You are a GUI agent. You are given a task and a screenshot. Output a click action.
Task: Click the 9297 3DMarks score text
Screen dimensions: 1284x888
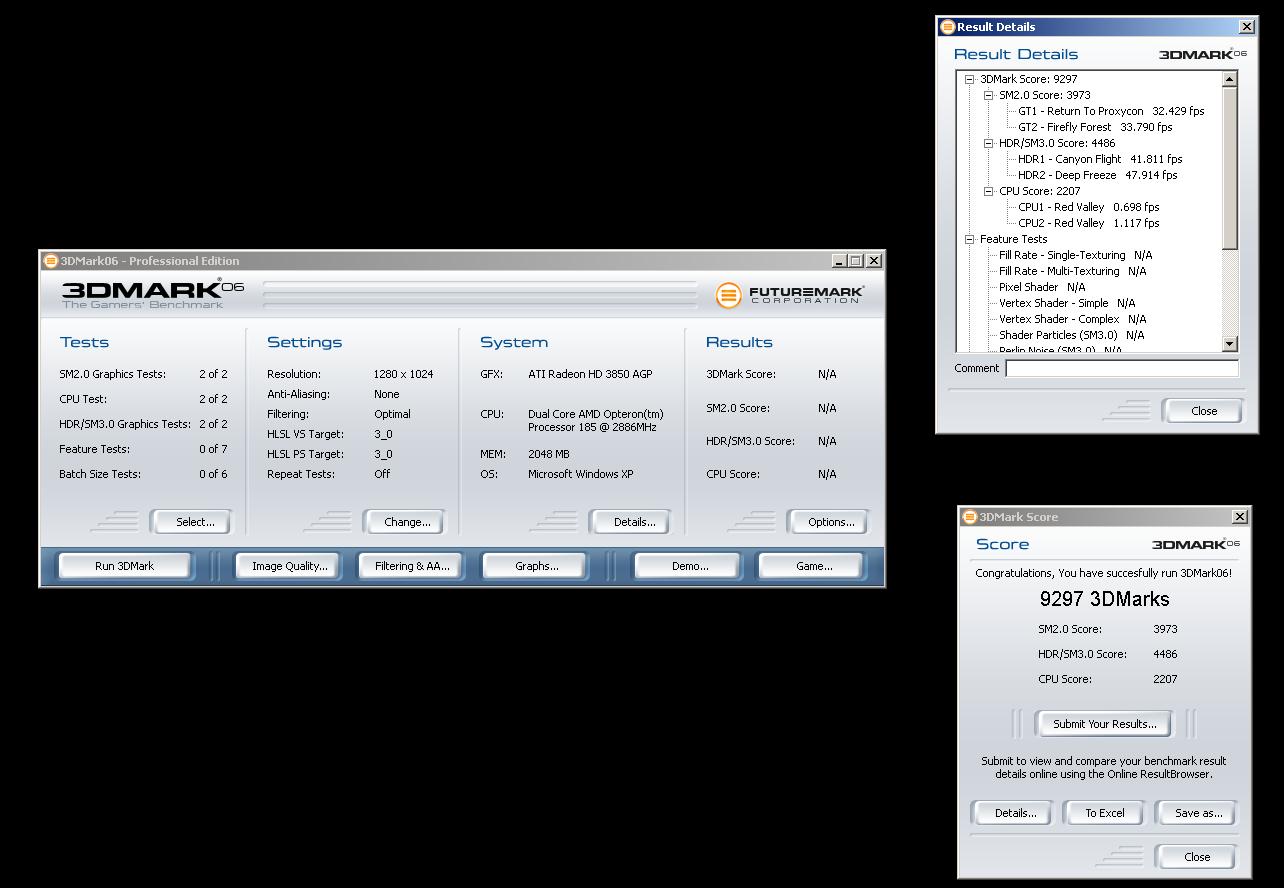coord(1104,599)
